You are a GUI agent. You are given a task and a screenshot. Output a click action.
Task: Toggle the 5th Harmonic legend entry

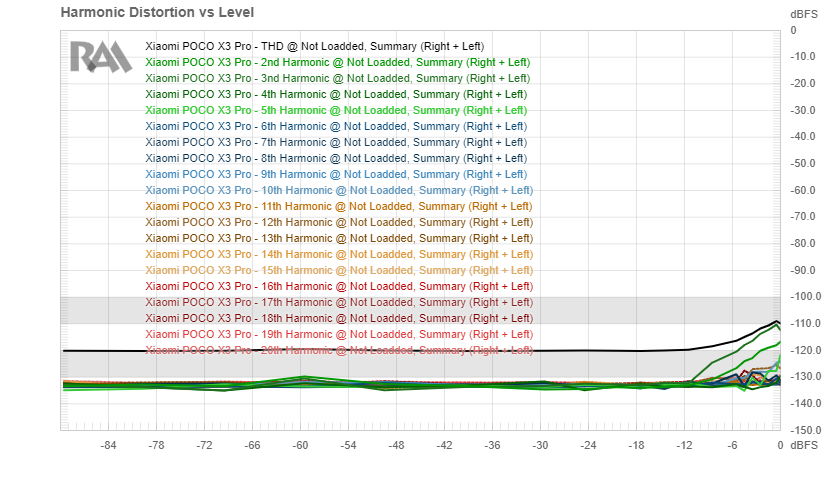tap(336, 110)
